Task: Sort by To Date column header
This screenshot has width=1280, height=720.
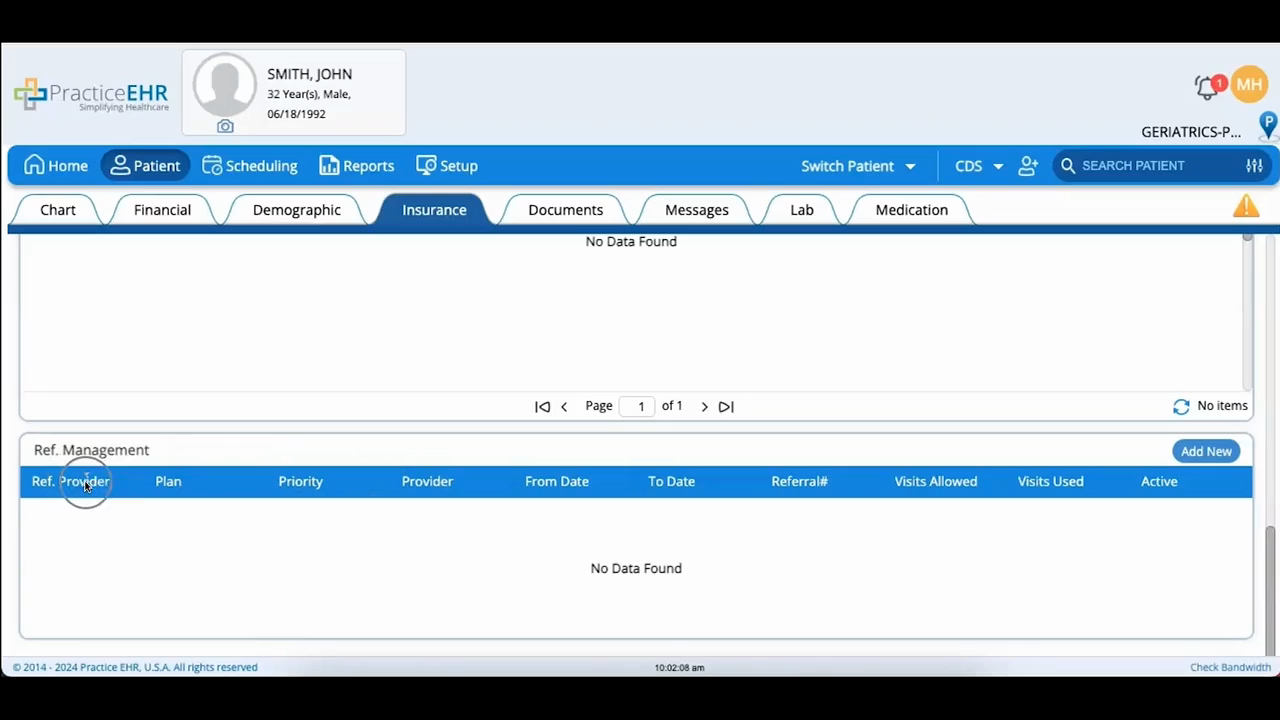Action: [x=671, y=482]
